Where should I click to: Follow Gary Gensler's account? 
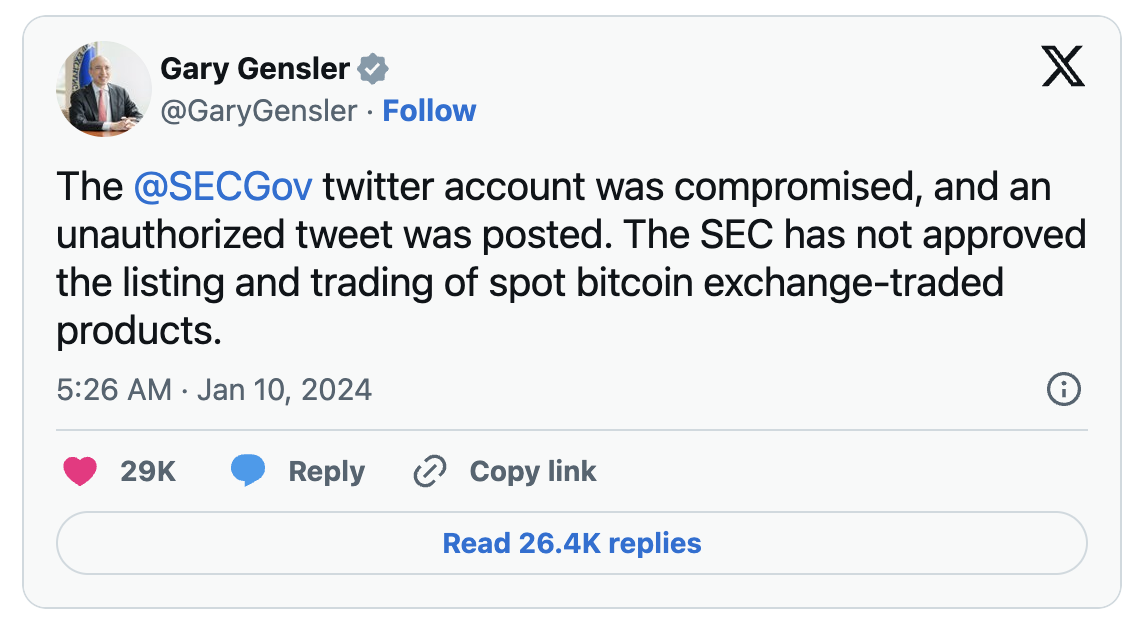(x=429, y=111)
